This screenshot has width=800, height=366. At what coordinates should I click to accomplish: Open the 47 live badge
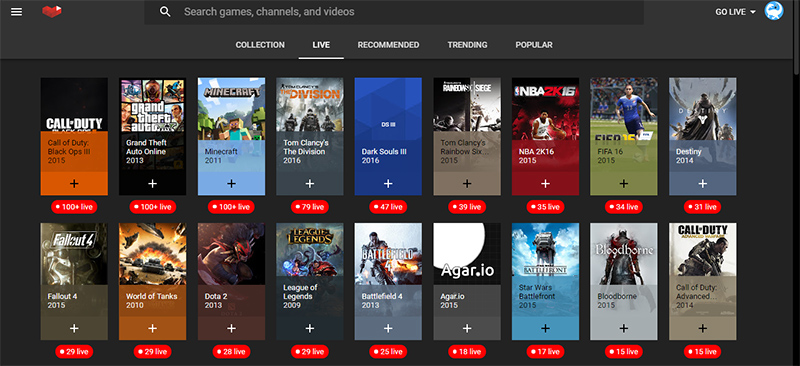coord(388,207)
